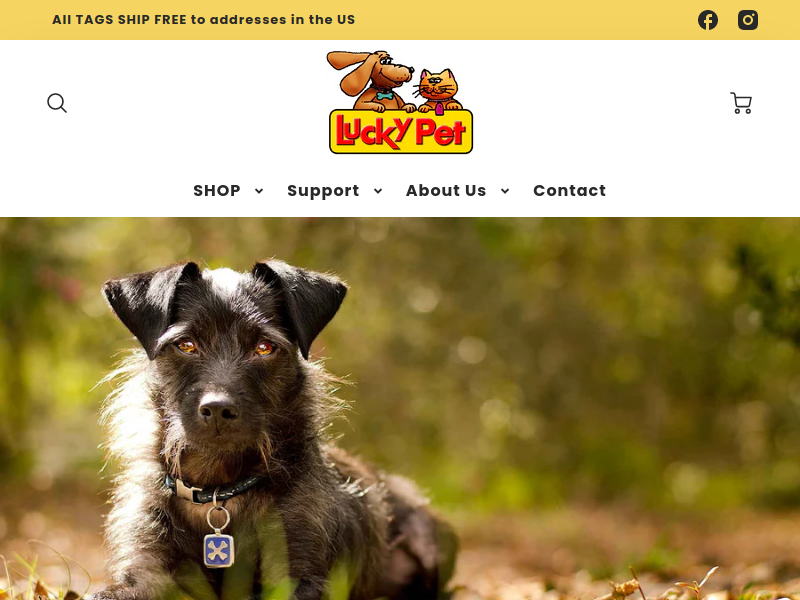Select the About Us menu item
The height and width of the screenshot is (600, 800).
coord(446,190)
